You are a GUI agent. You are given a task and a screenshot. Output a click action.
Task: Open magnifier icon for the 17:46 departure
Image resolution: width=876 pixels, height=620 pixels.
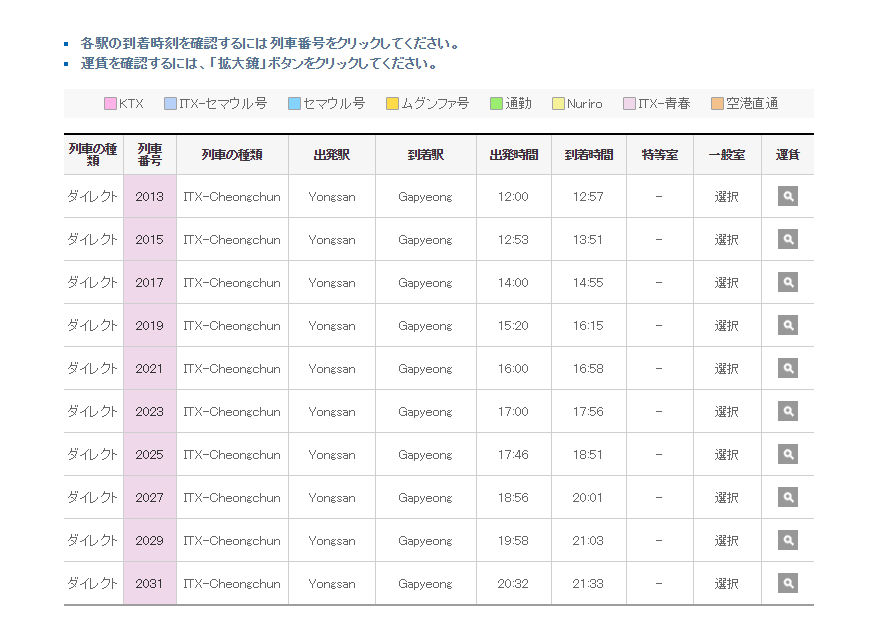coord(787,454)
